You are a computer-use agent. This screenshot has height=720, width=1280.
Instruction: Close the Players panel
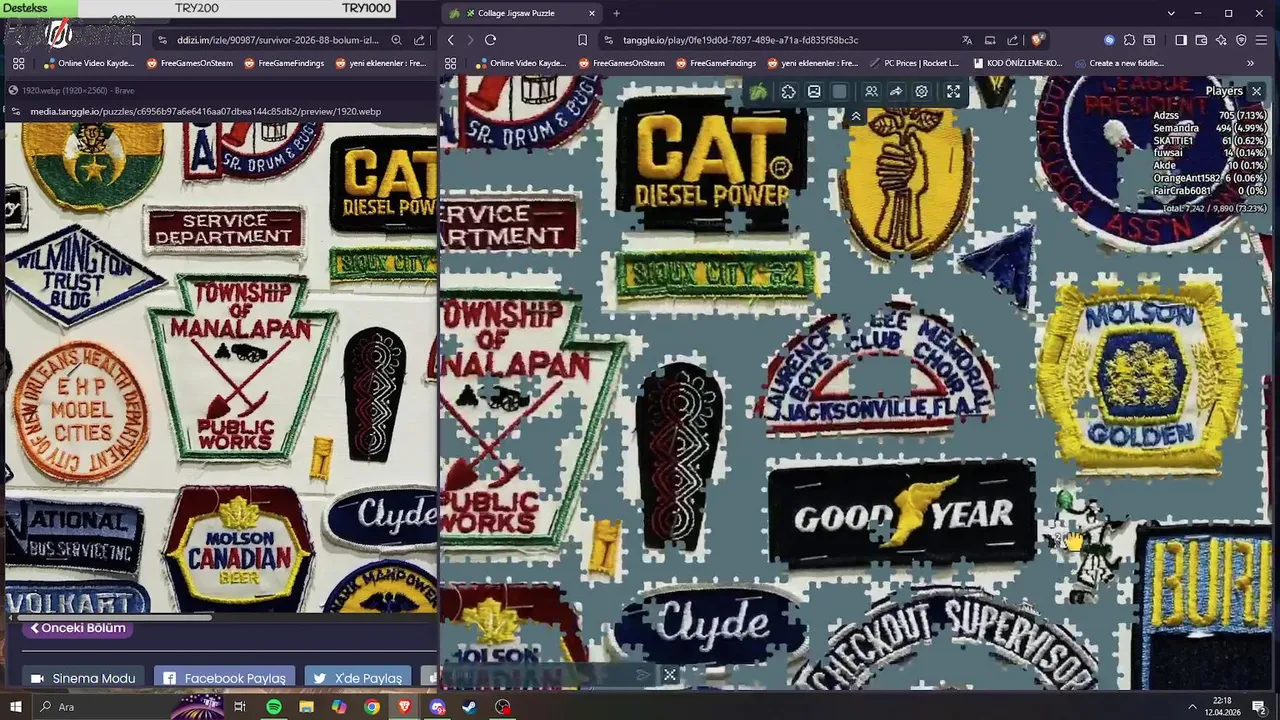(x=1257, y=91)
